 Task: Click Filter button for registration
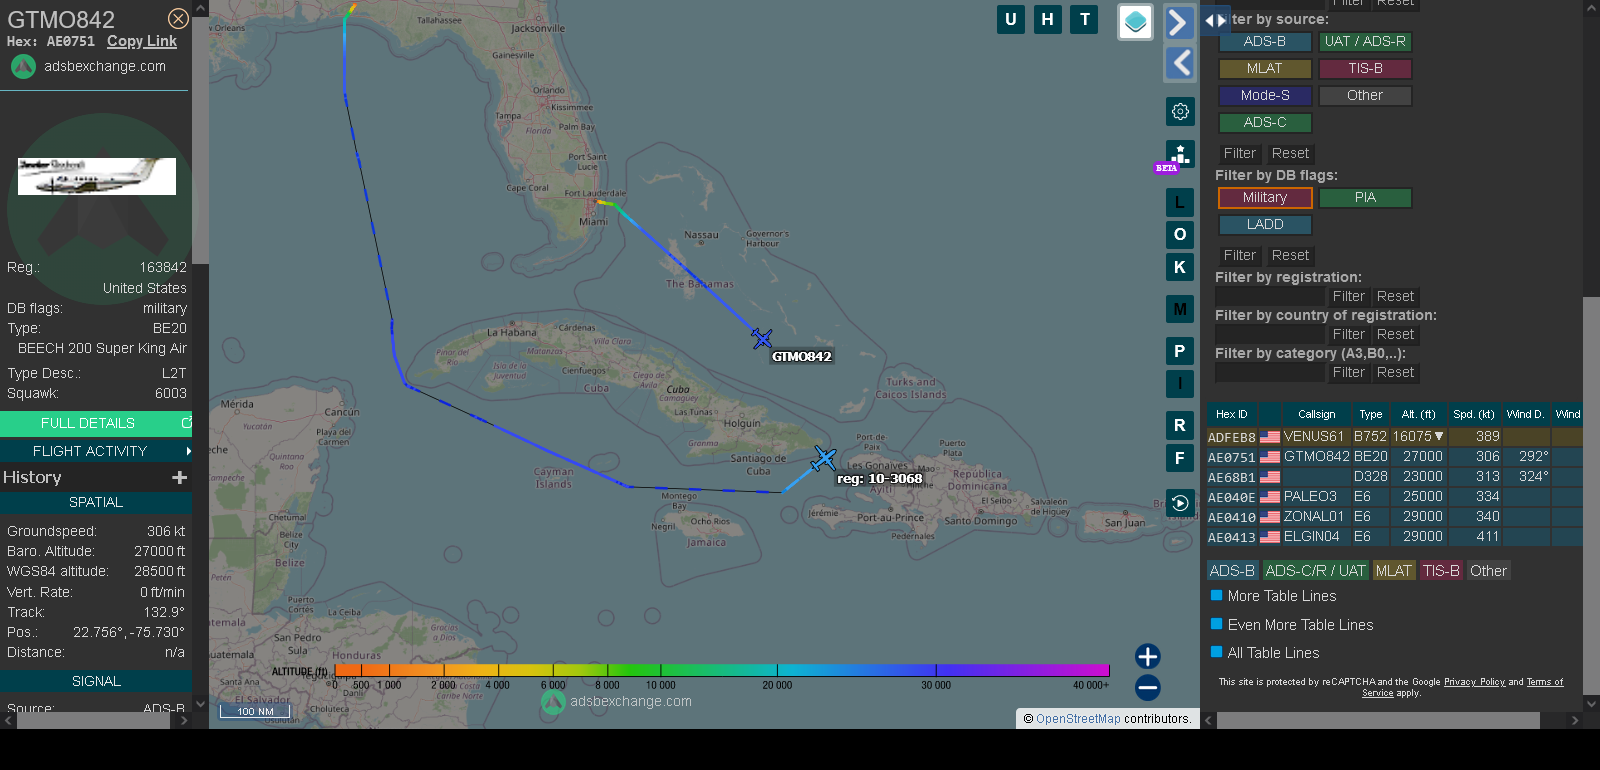pyautogui.click(x=1349, y=296)
